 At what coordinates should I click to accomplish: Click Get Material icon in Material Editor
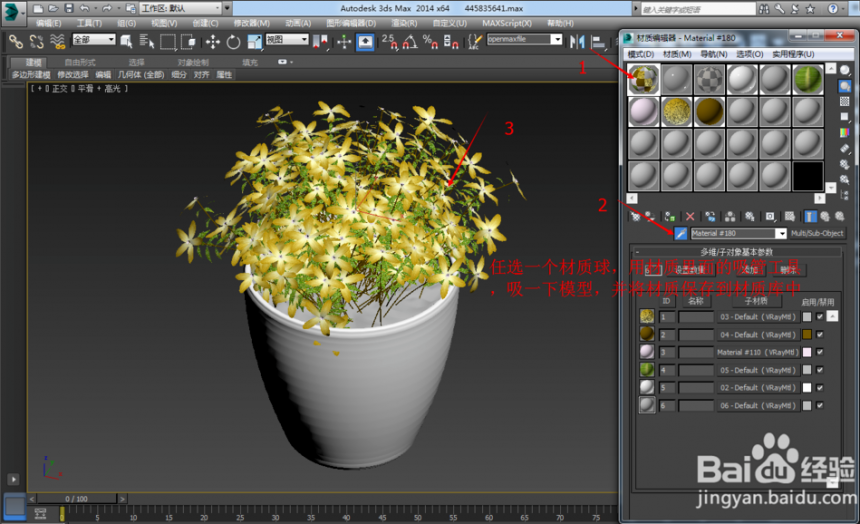click(635, 217)
